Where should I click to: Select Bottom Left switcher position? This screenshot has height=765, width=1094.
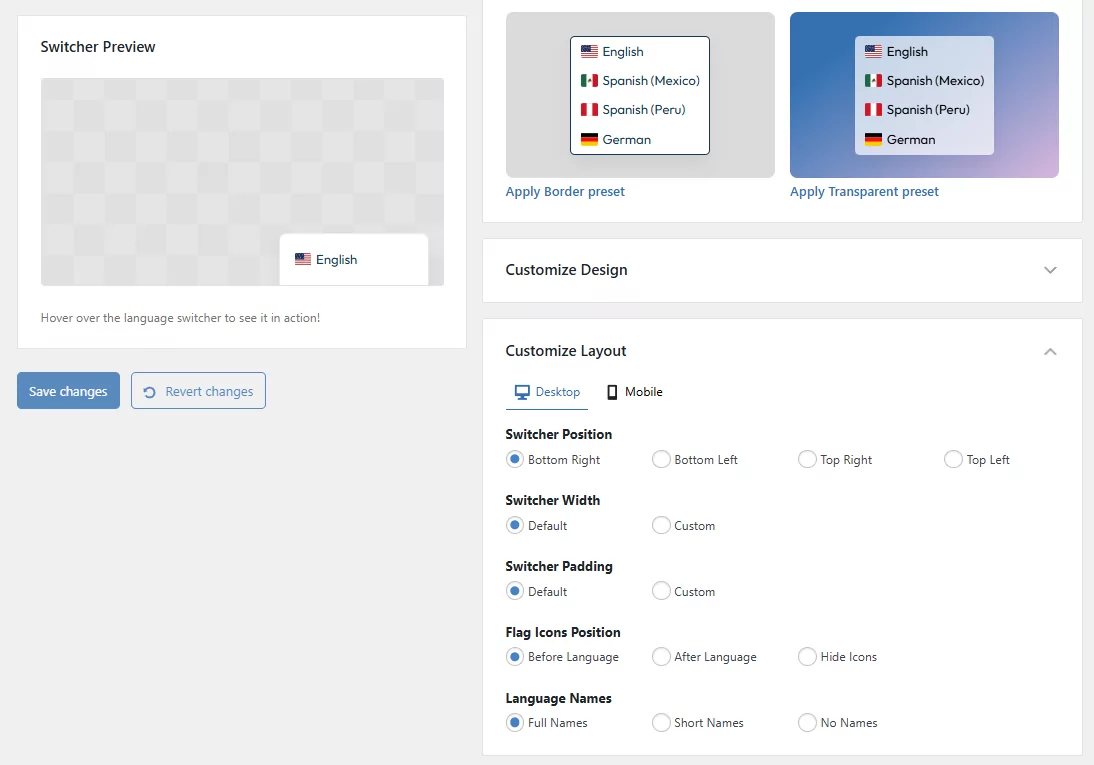(661, 460)
